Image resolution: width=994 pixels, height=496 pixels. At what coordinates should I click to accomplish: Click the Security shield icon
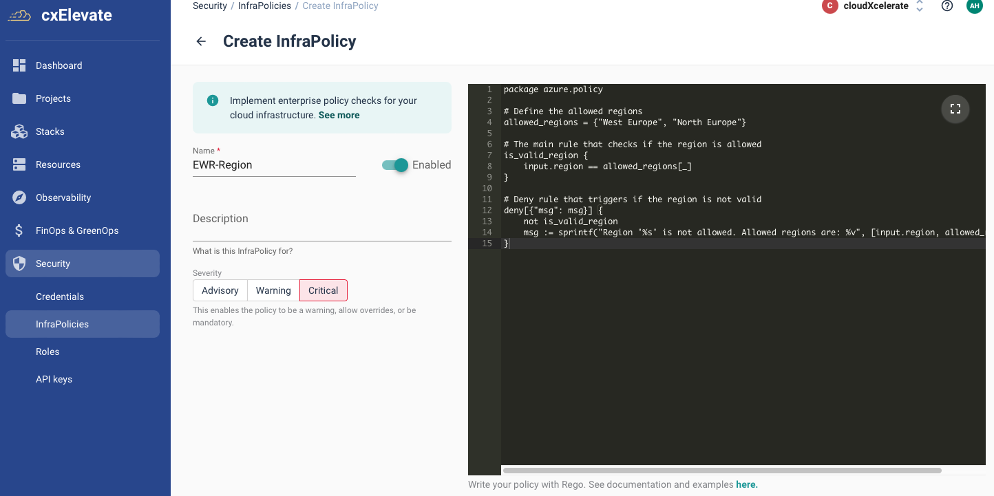19,263
